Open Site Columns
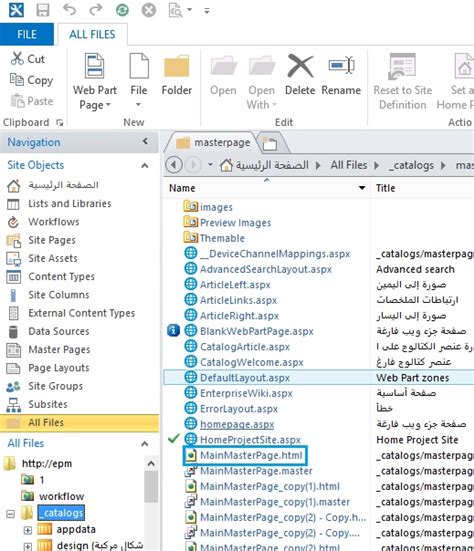Viewport: 474px width, 551px height. coord(59,295)
